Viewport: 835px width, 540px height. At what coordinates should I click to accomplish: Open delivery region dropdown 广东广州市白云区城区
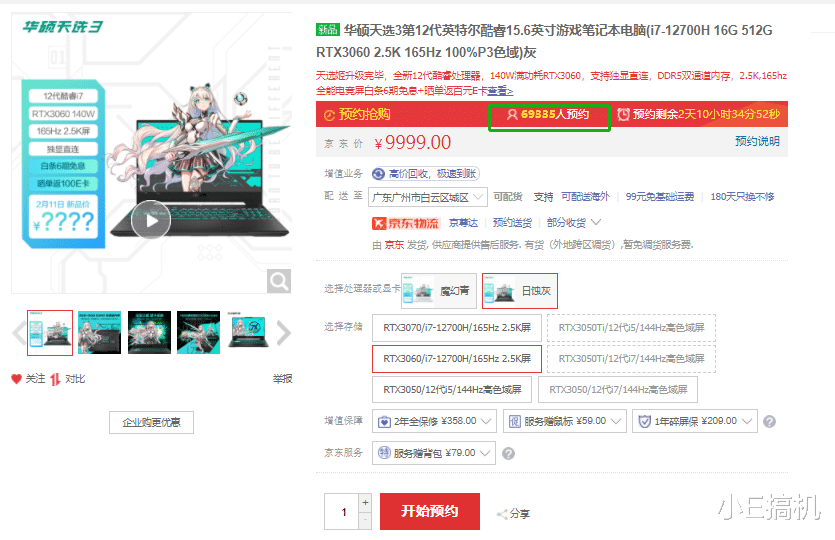tap(428, 198)
